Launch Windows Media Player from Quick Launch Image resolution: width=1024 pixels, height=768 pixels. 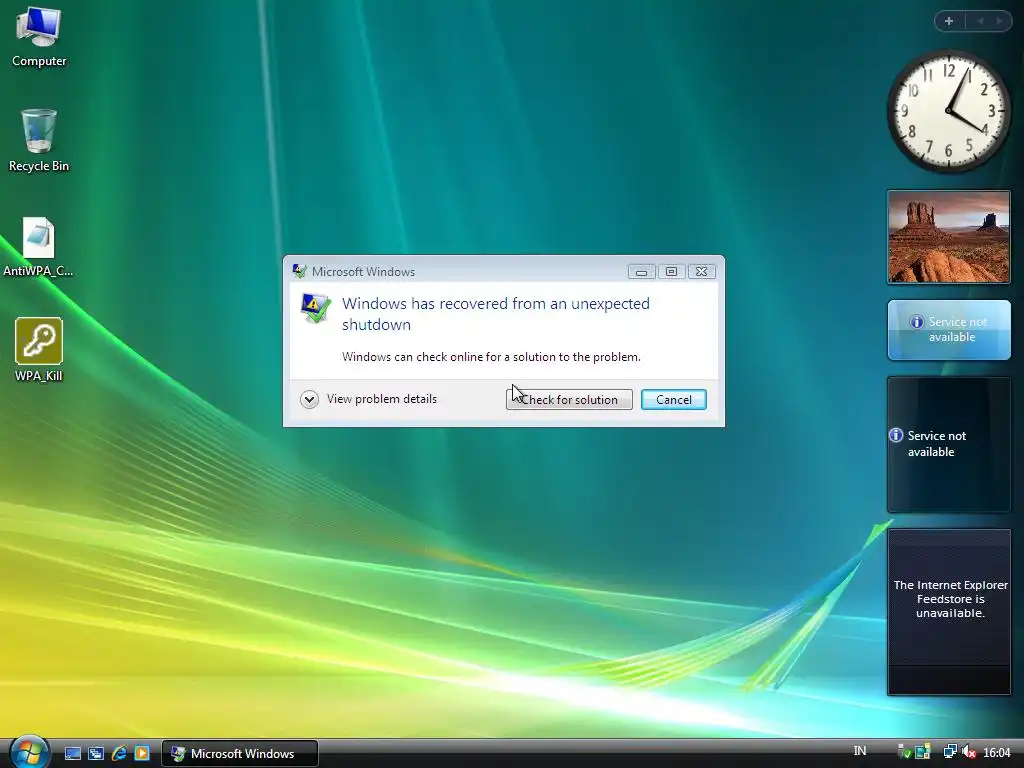pos(142,754)
